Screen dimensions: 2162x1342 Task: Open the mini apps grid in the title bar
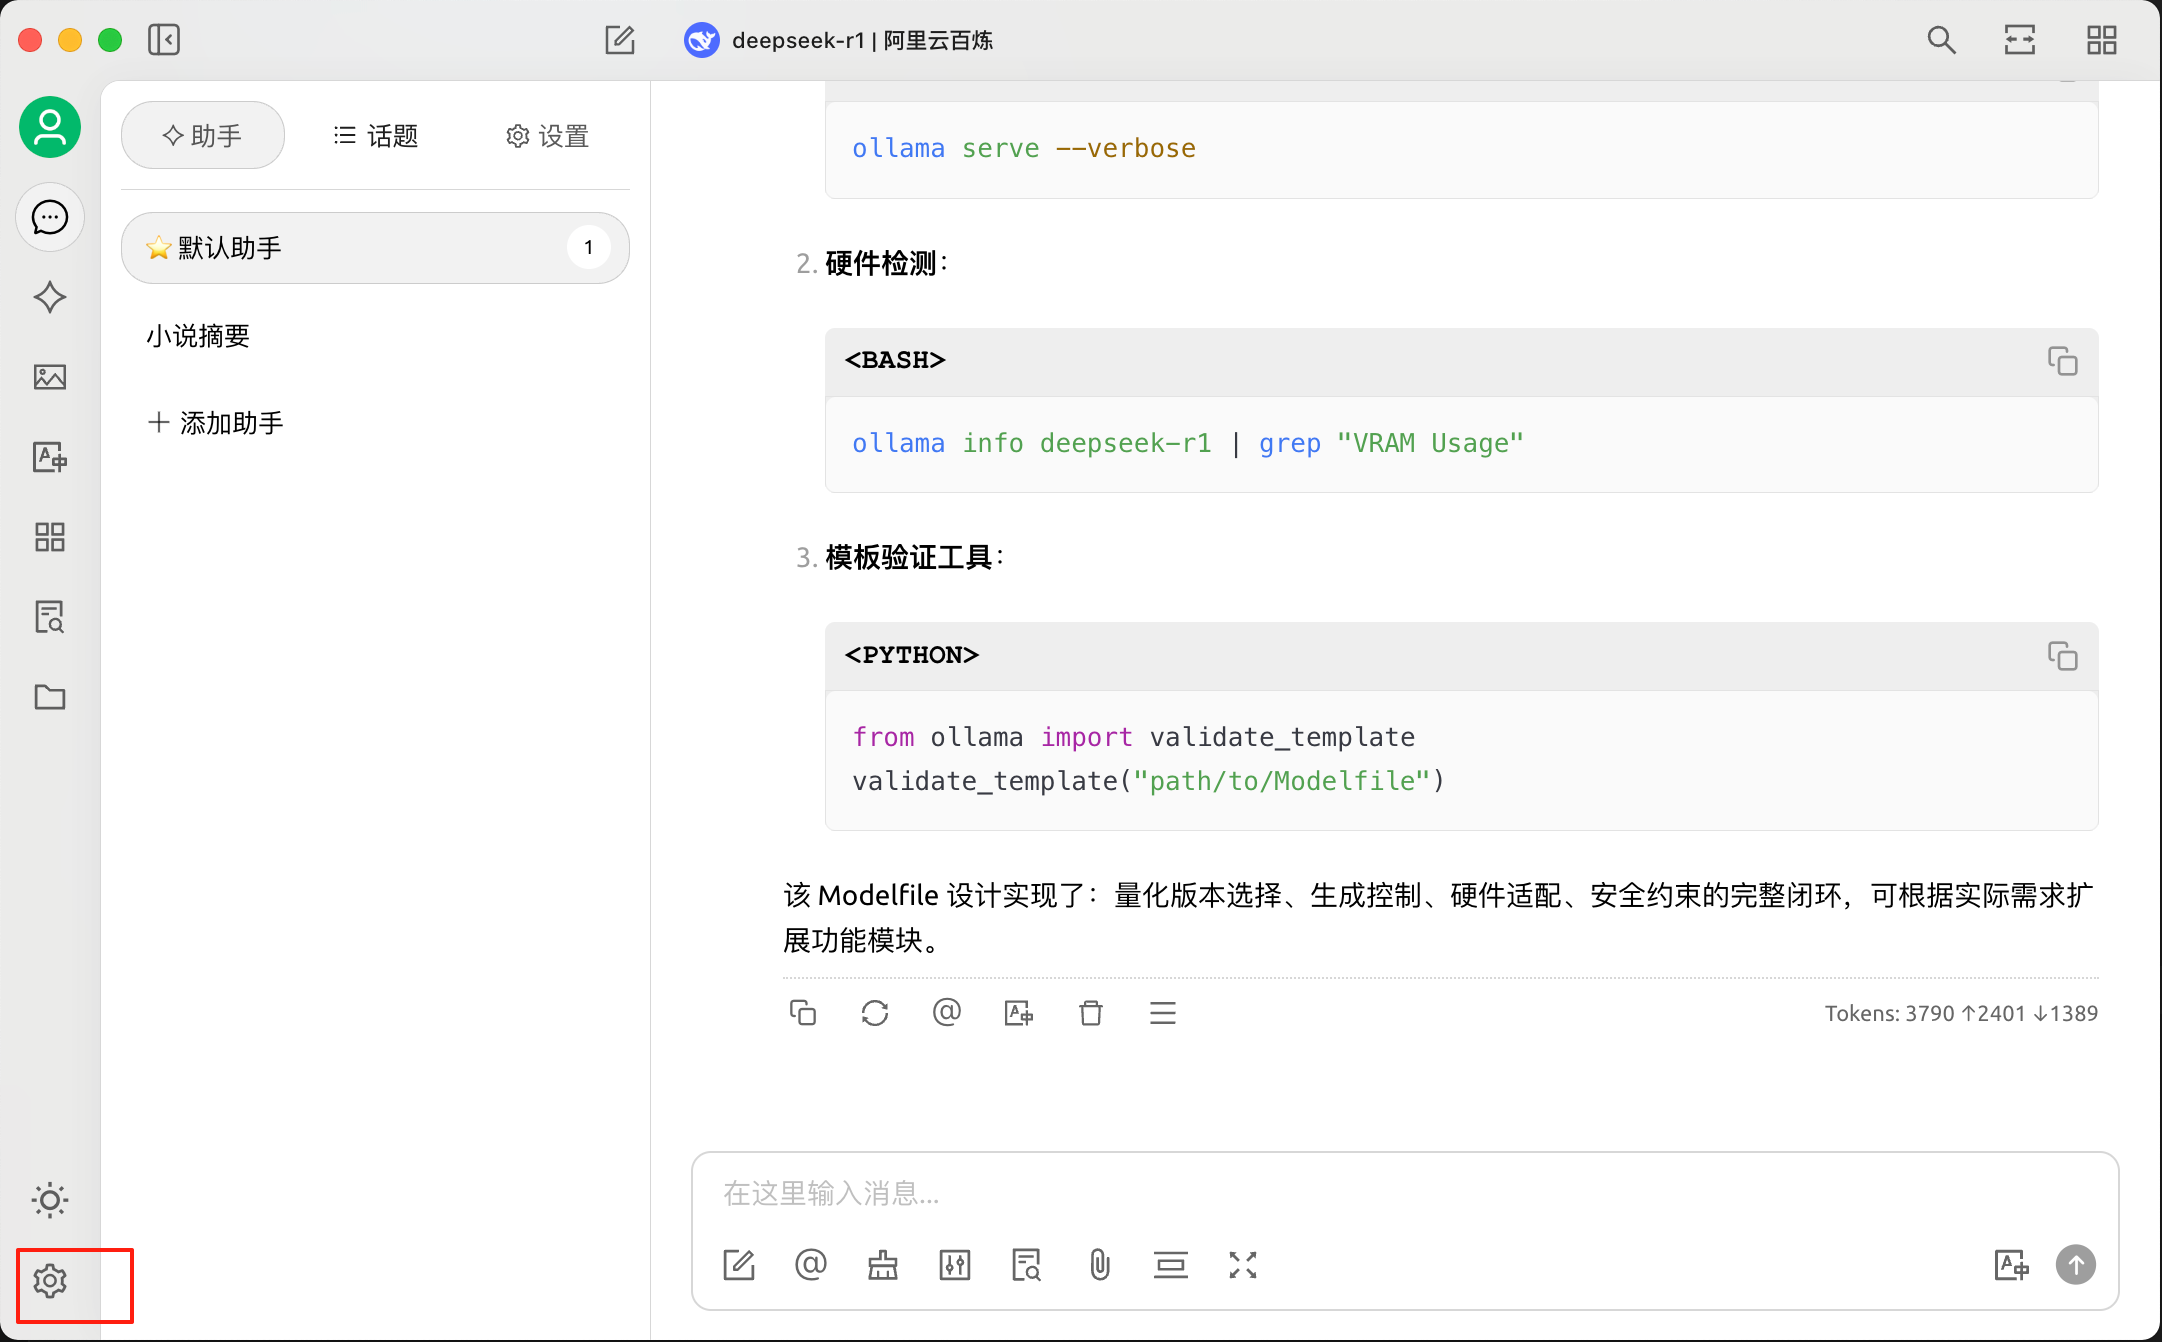point(2101,40)
